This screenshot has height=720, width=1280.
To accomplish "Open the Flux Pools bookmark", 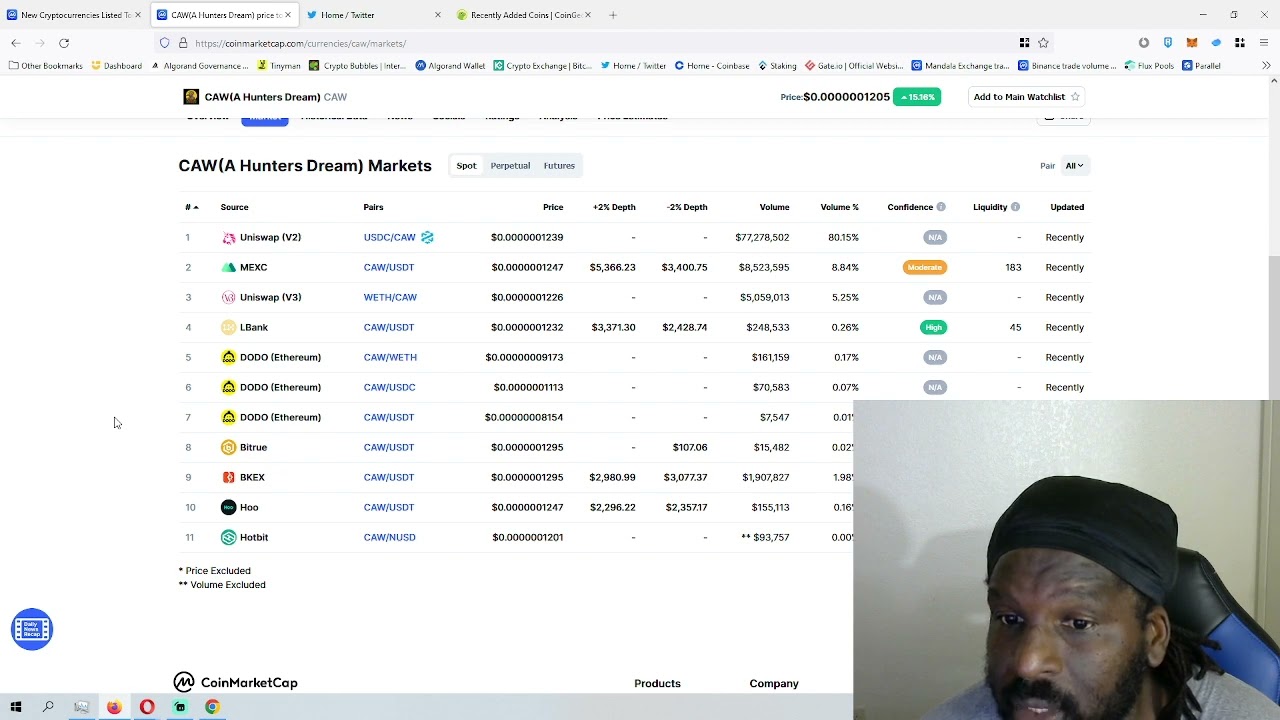I will tap(1149, 66).
